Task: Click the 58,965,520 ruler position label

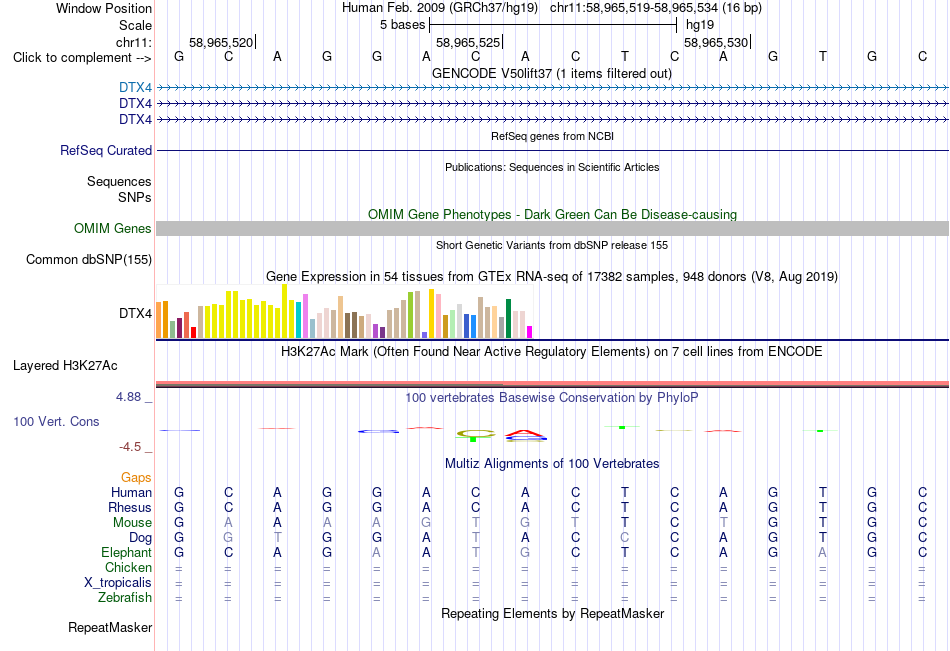Action: point(221,42)
